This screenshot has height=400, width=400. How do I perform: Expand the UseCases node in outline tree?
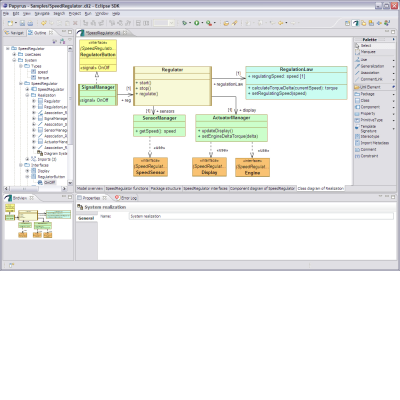point(14,54)
